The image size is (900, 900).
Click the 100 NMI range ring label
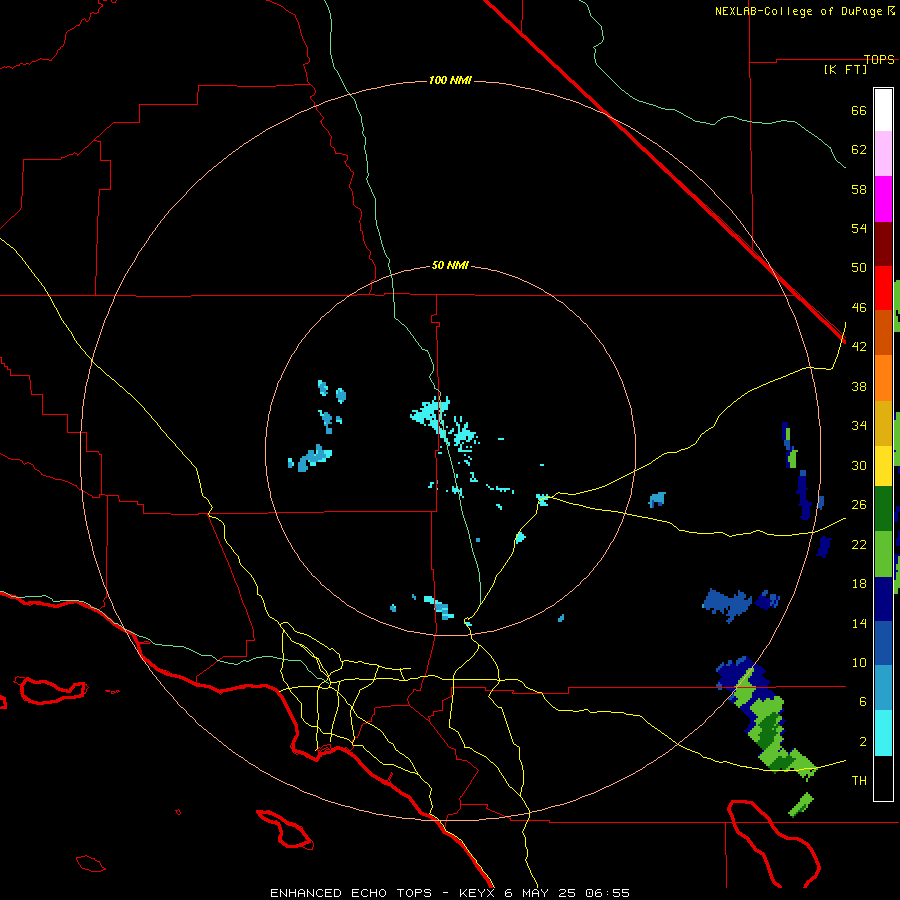(450, 80)
